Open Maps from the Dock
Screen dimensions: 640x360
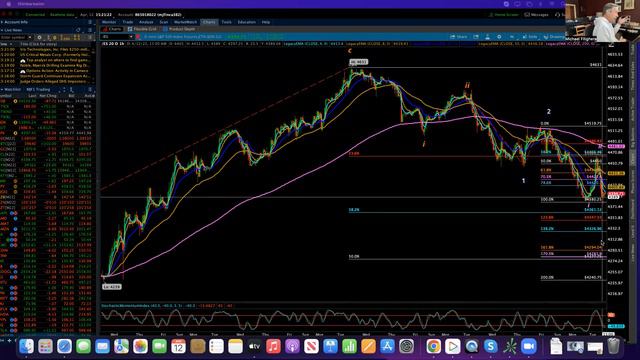pos(121,347)
